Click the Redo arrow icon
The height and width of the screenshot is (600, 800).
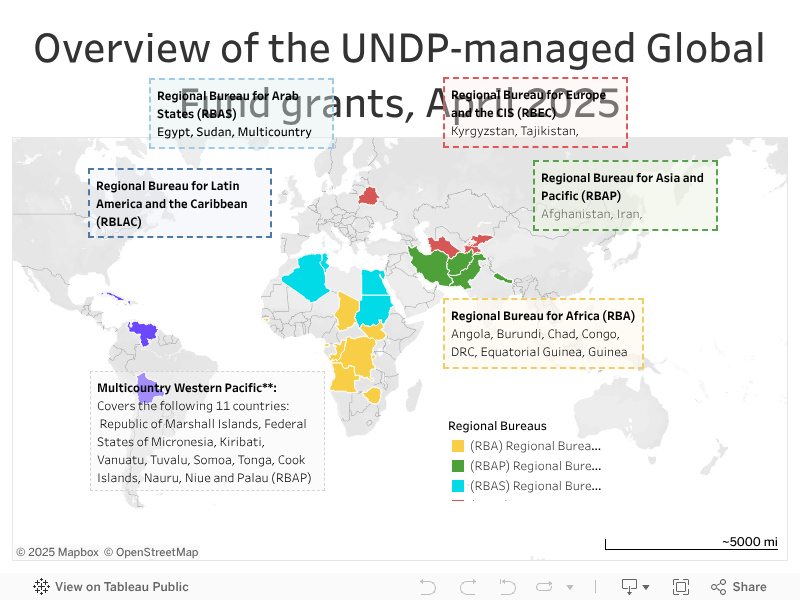click(468, 587)
